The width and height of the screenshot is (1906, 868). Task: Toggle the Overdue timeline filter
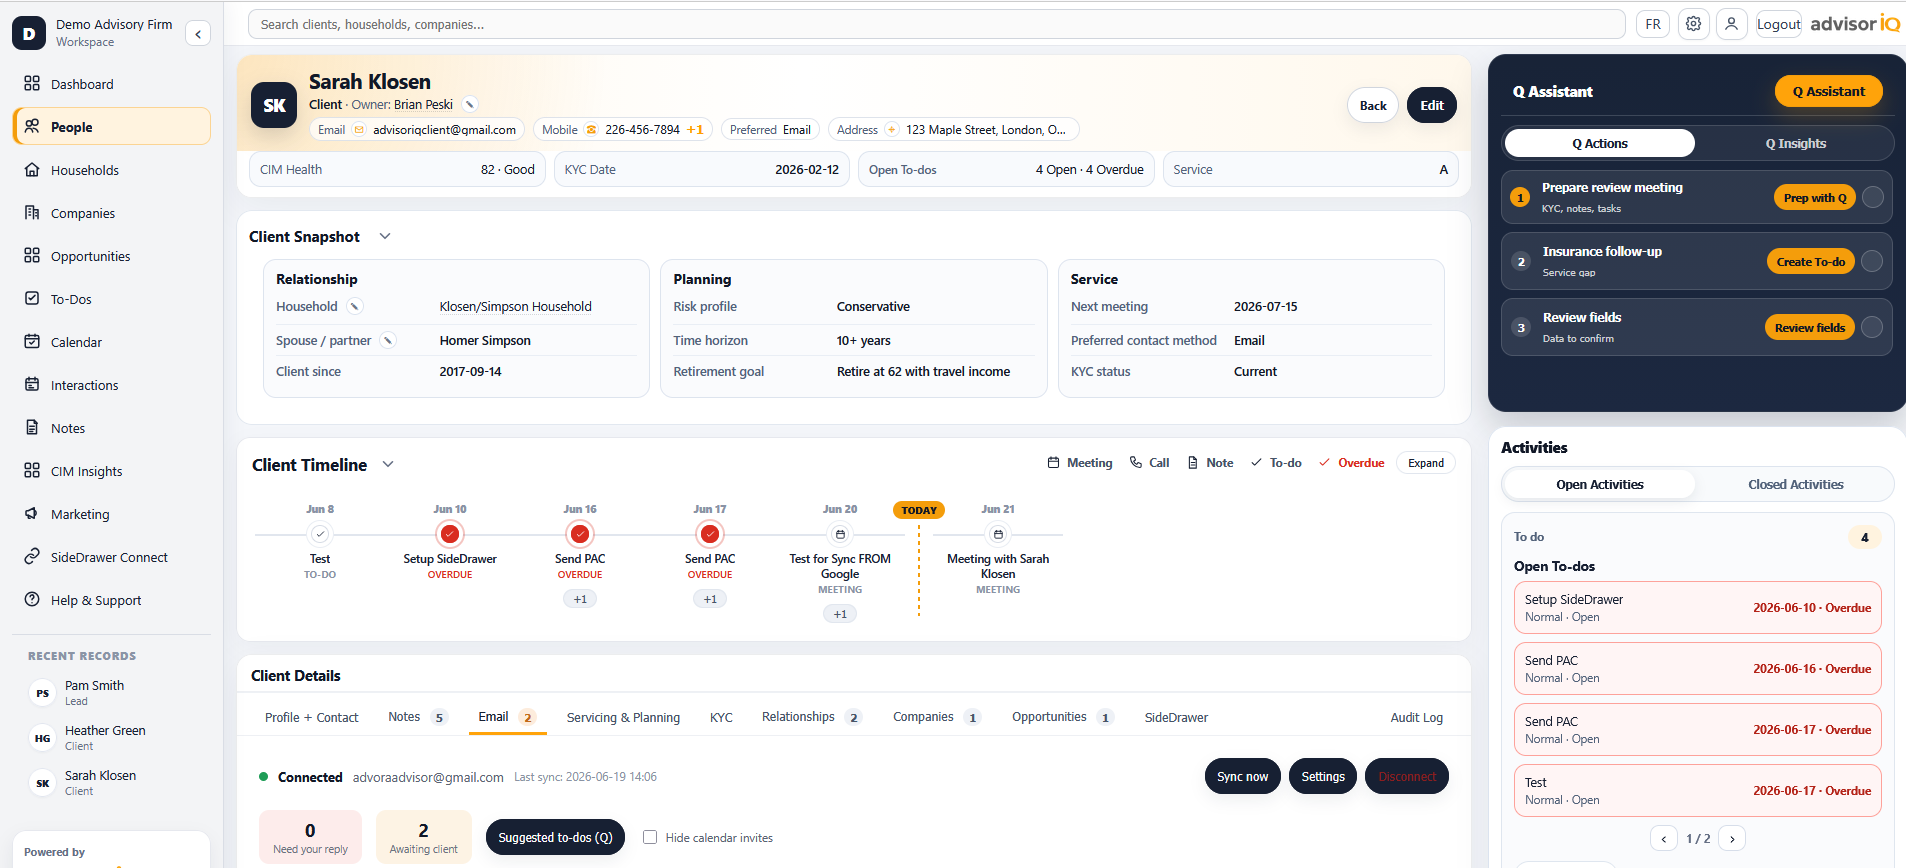(x=1351, y=463)
